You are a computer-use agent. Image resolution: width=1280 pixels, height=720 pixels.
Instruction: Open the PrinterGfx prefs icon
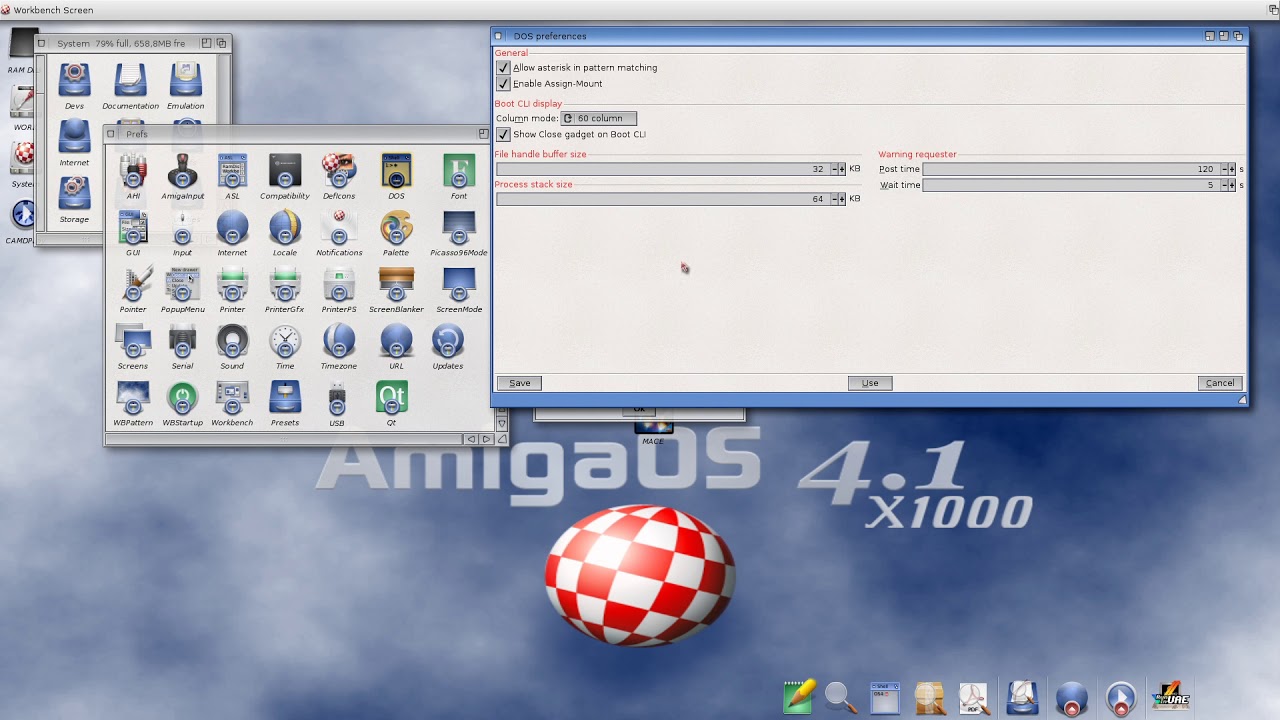pyautogui.click(x=285, y=285)
